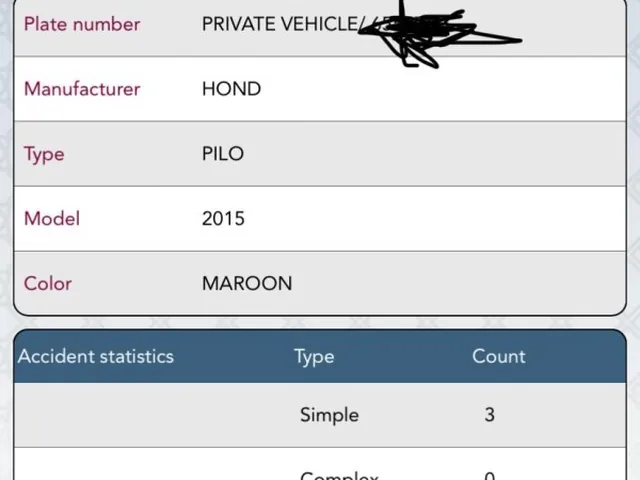Click the Color label

48,283
